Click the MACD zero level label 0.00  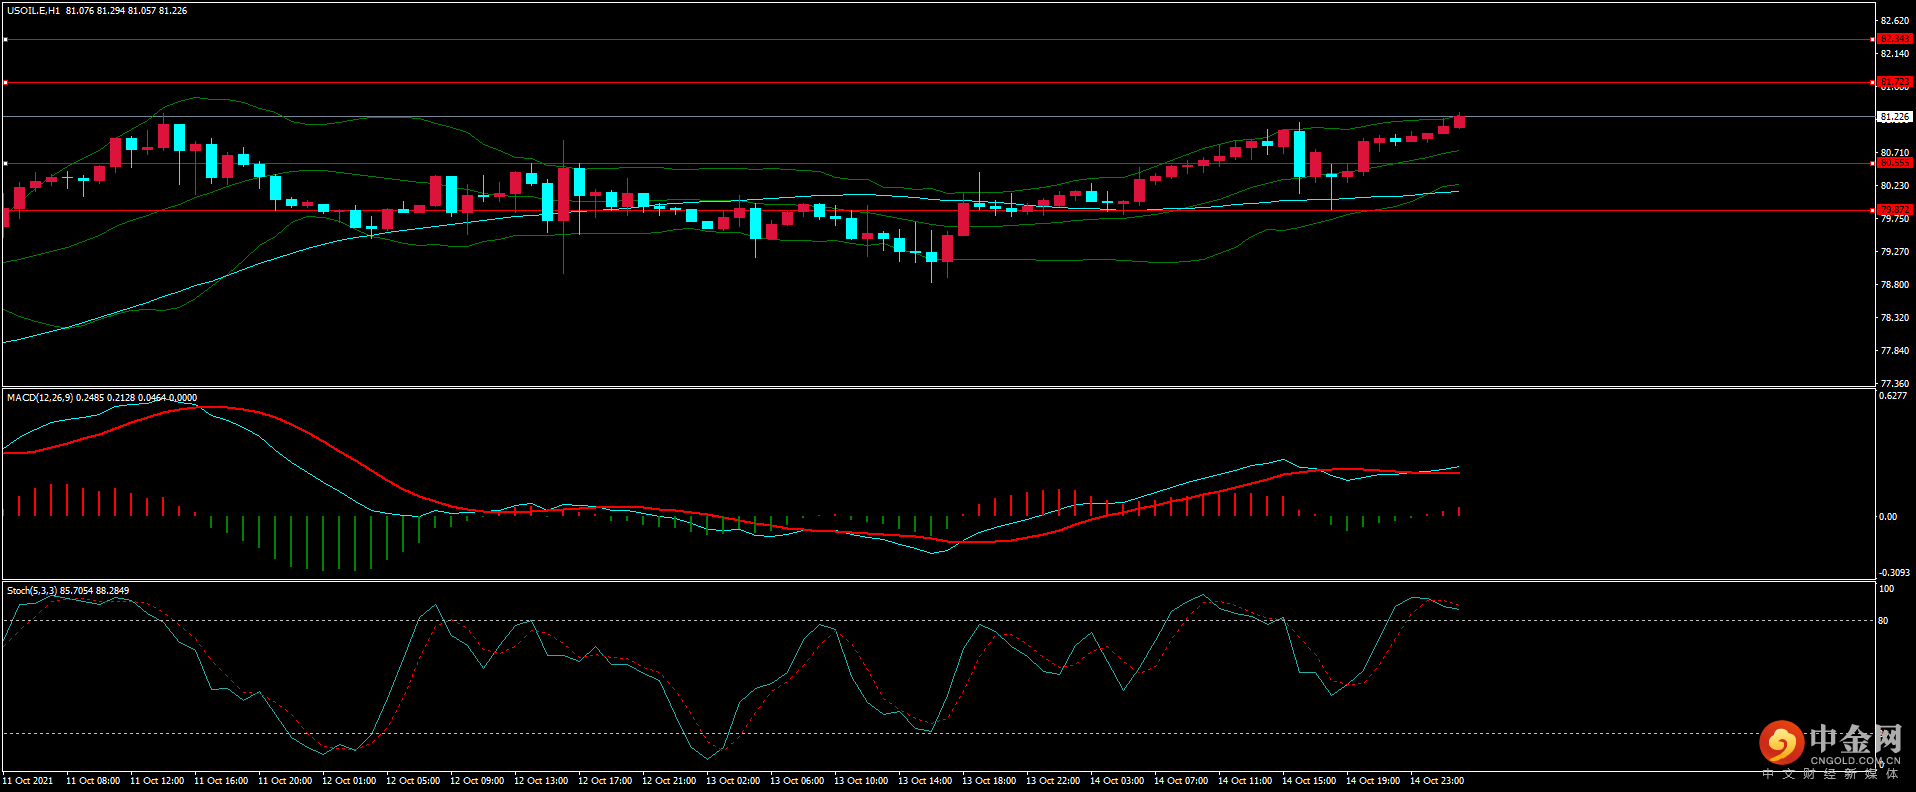[1888, 517]
